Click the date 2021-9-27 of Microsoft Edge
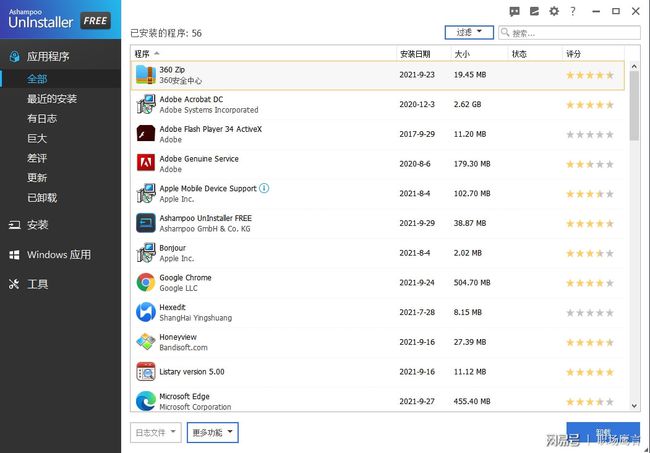This screenshot has height=453, width=650. click(417, 401)
